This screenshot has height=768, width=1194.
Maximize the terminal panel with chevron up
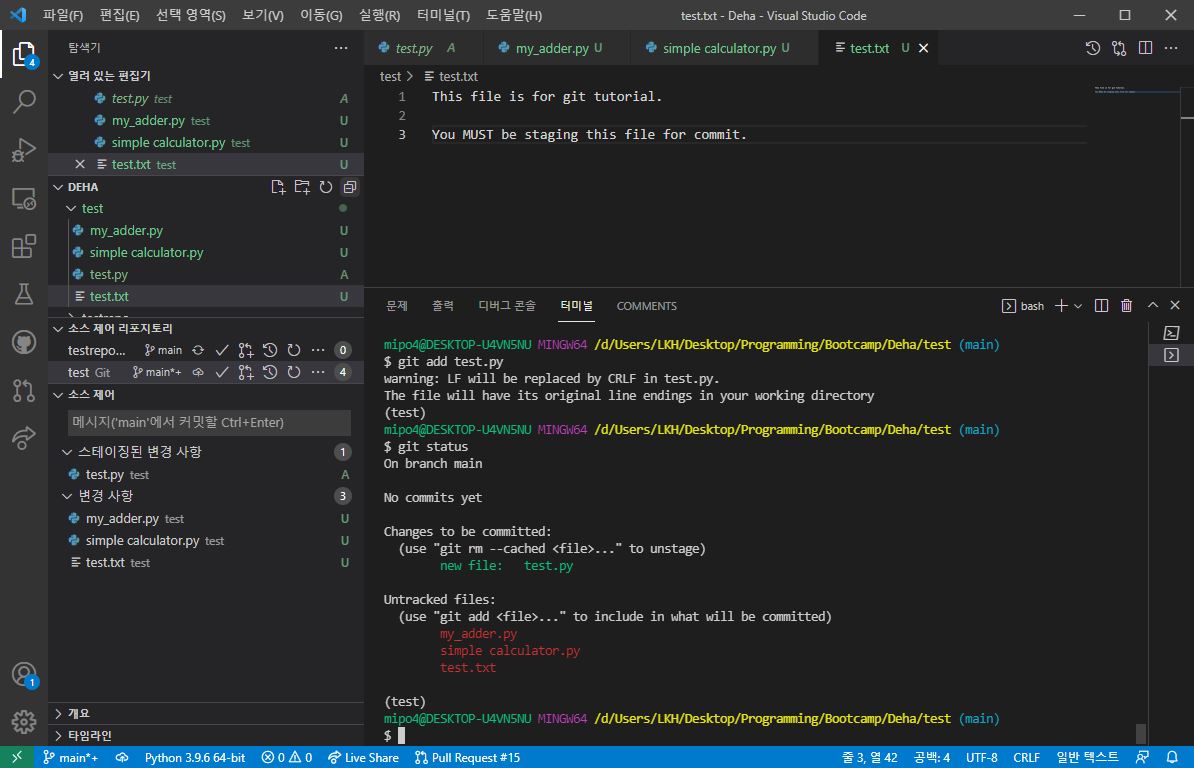1153,305
